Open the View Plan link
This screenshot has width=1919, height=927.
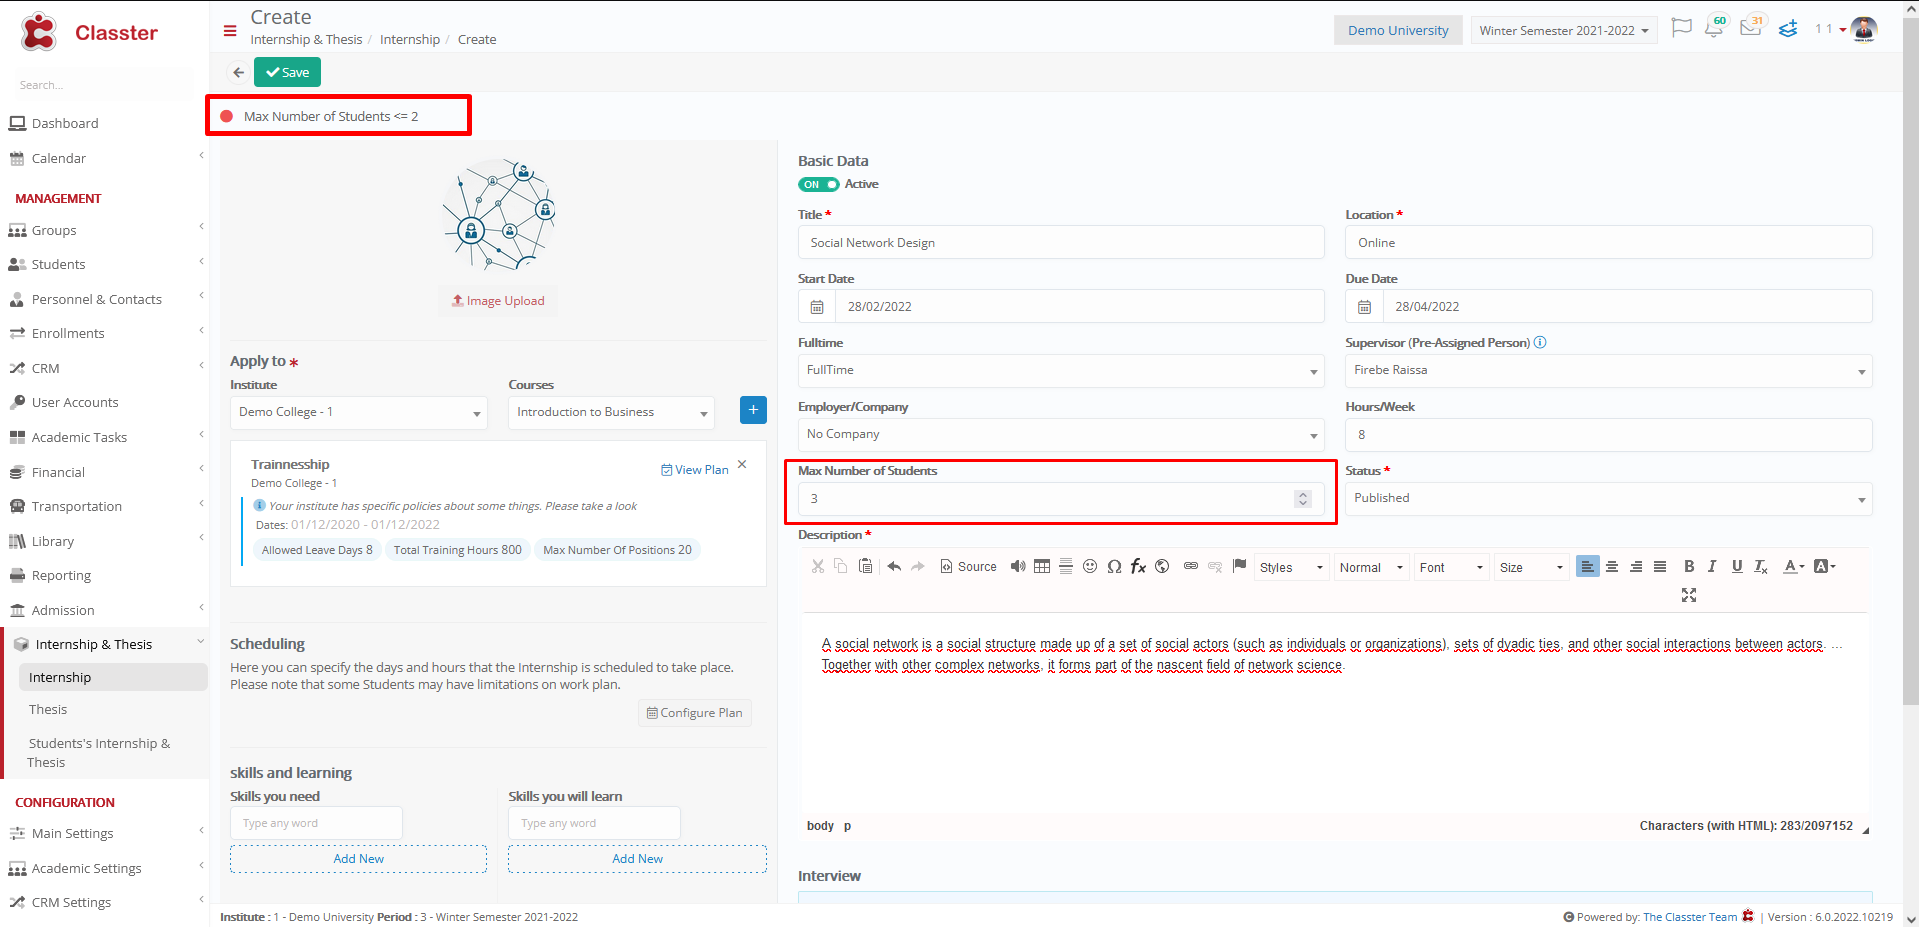[695, 469]
